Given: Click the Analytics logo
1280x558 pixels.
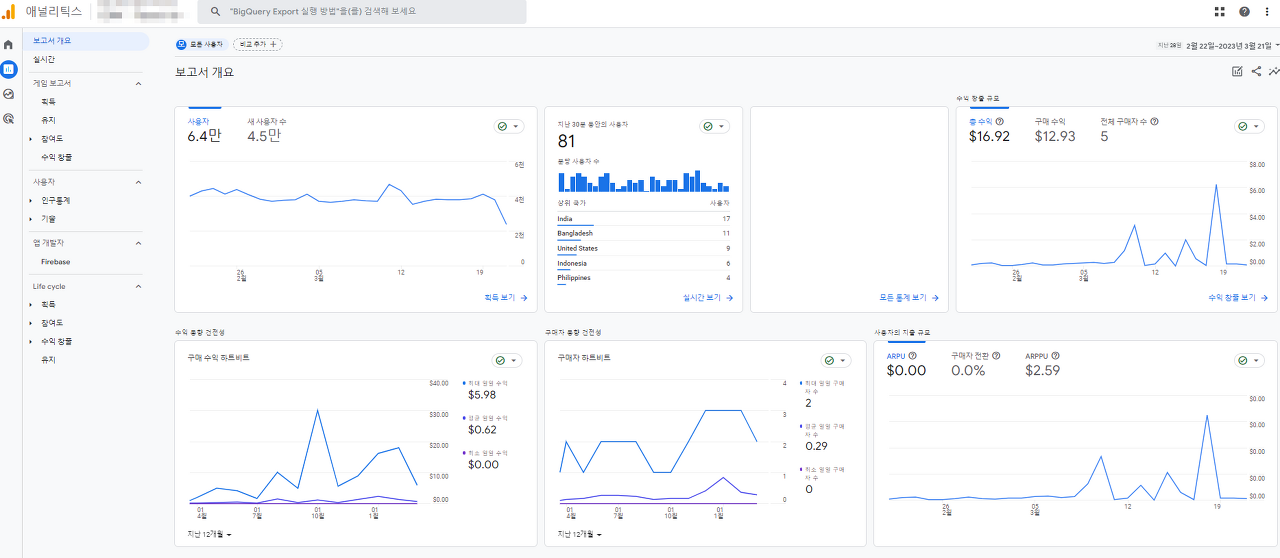Looking at the screenshot, I should pos(8,11).
